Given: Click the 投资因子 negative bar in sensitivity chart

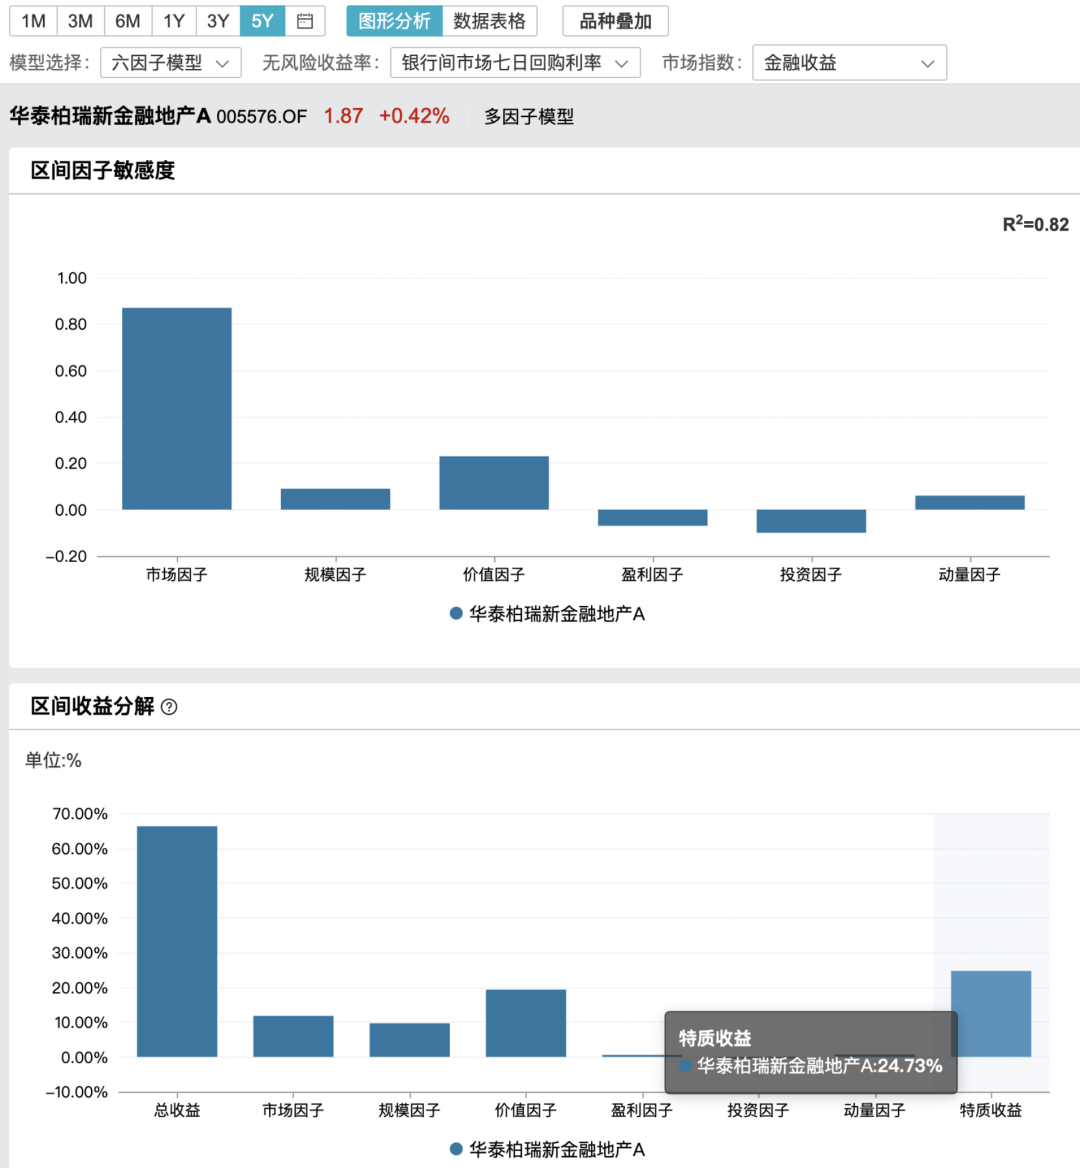Looking at the screenshot, I should 811,521.
